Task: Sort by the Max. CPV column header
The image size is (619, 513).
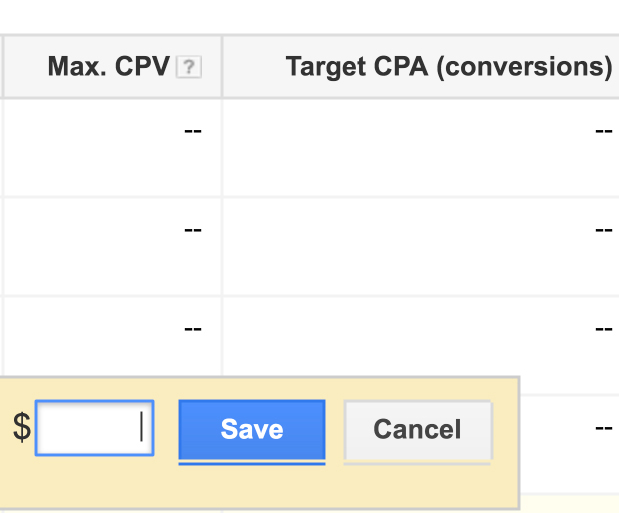Action: (108, 67)
